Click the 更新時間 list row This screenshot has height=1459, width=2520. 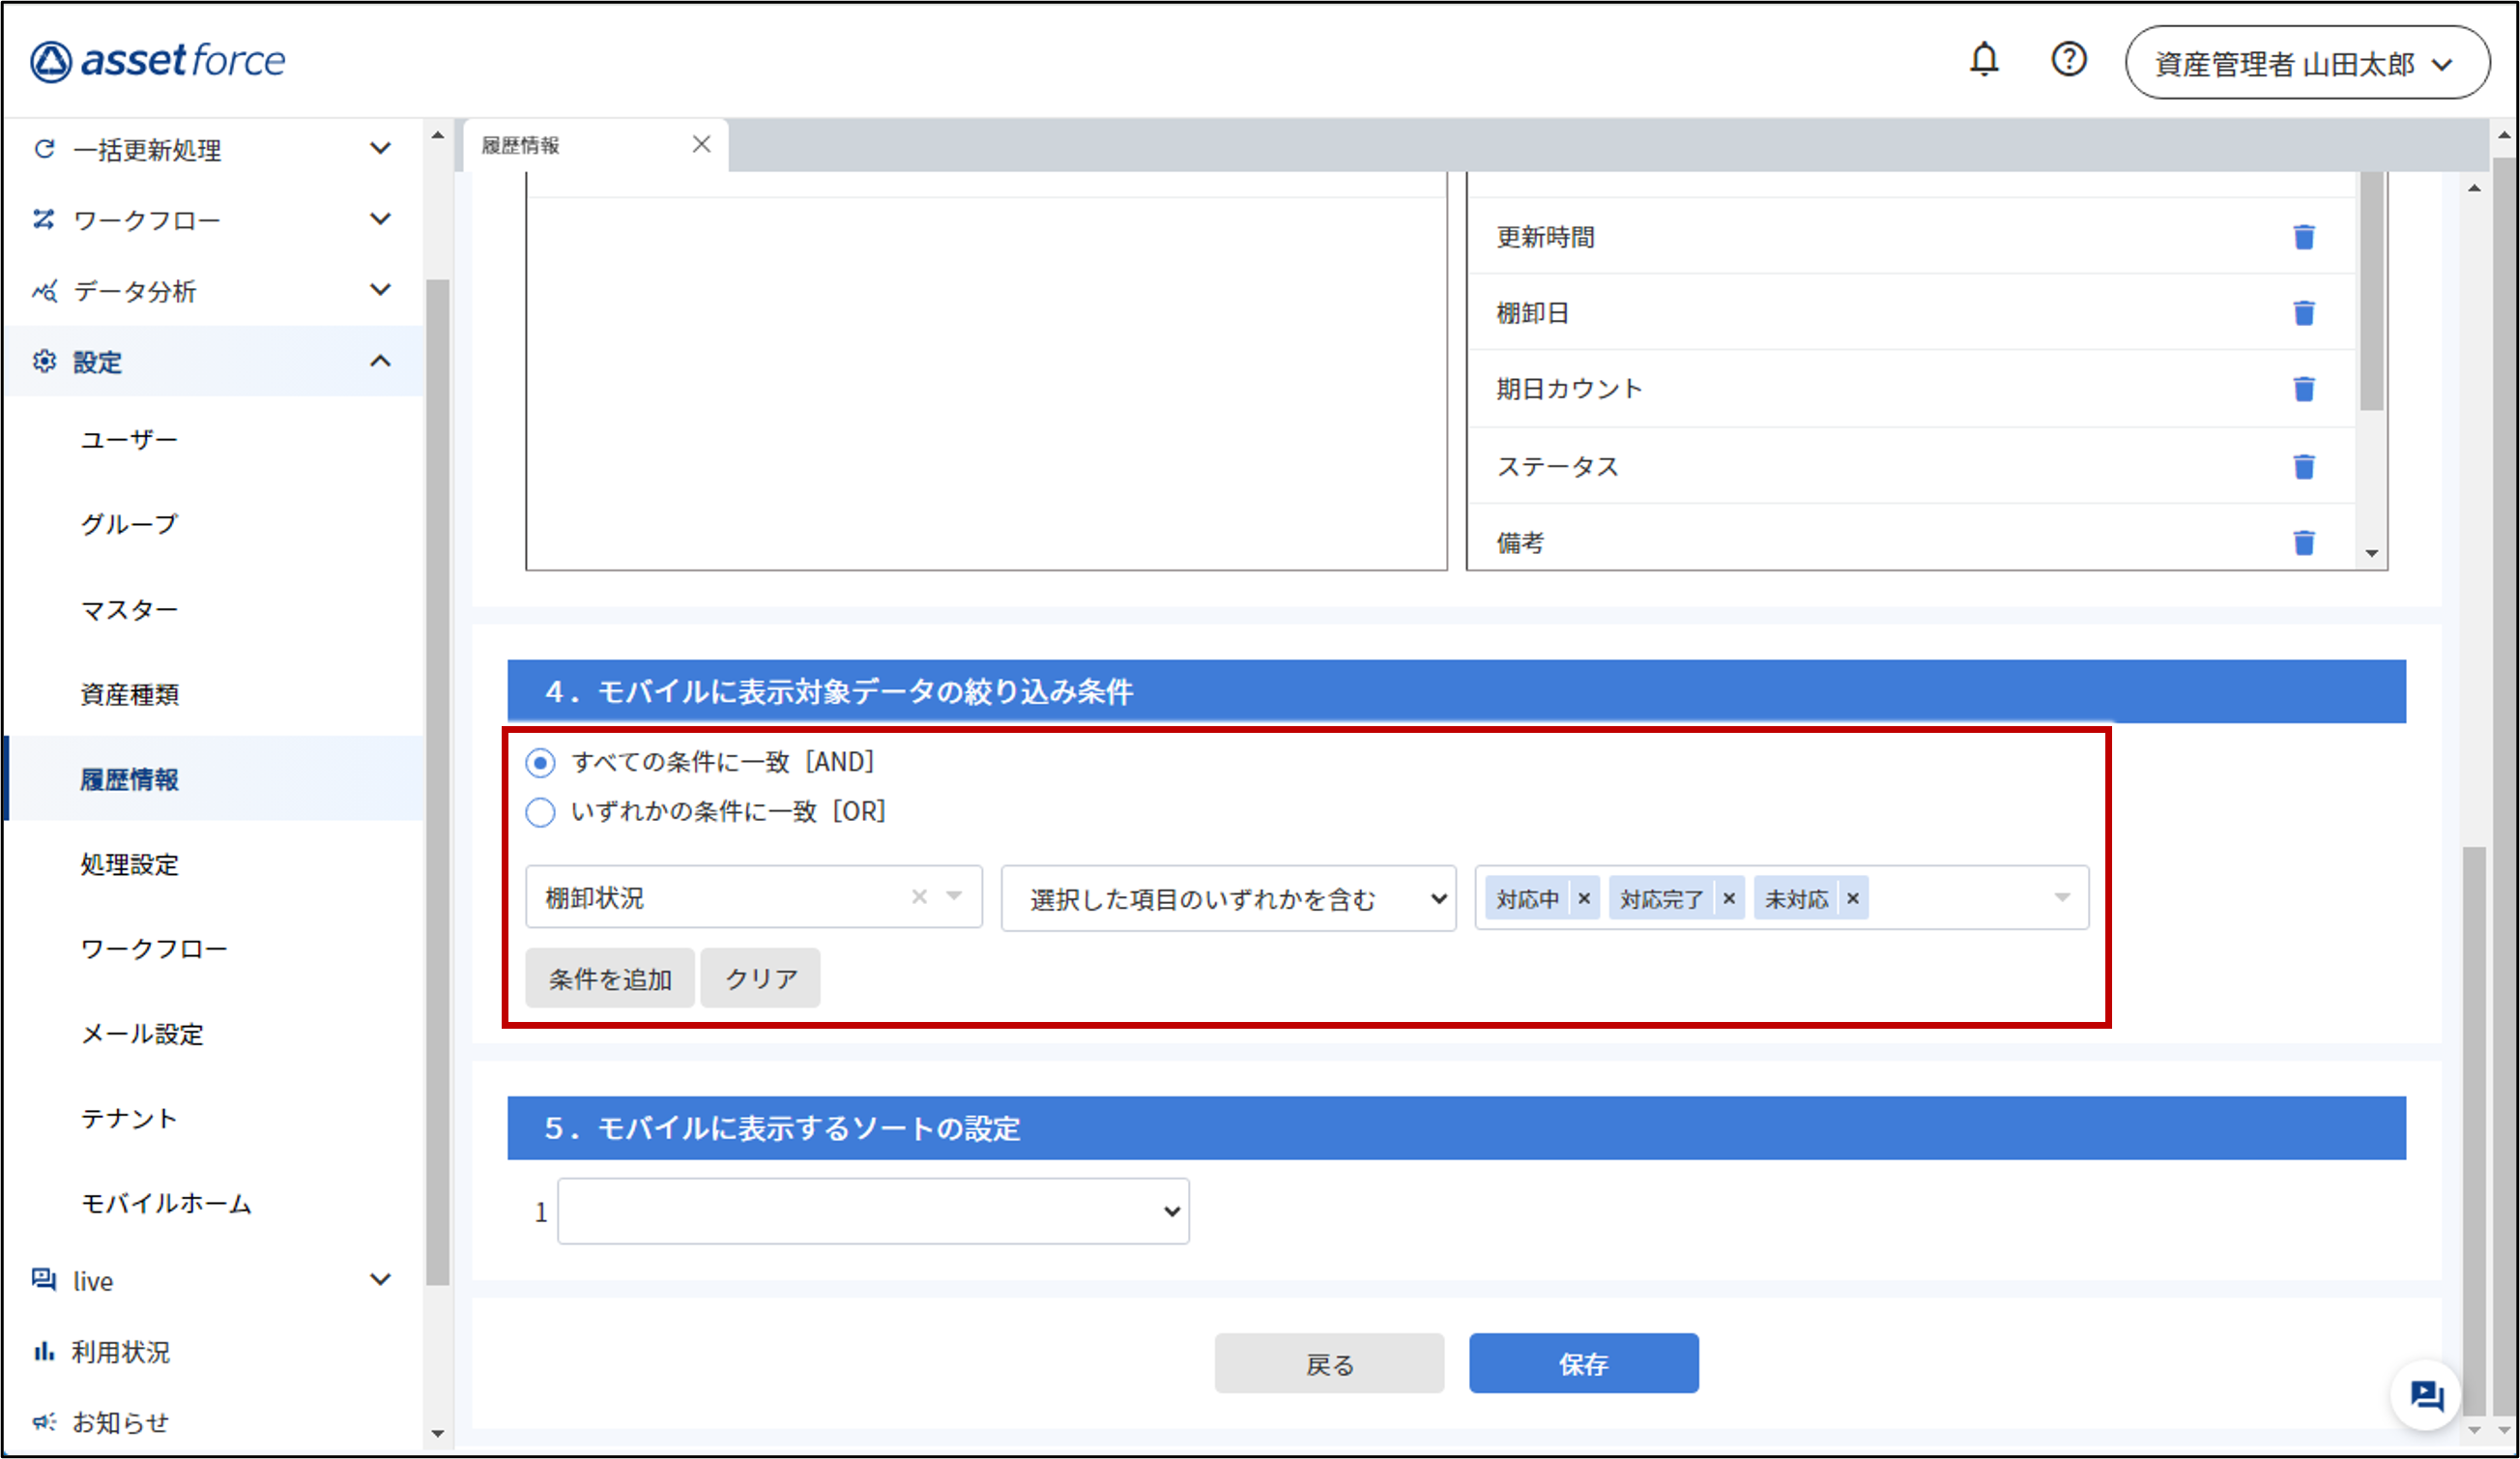click(1911, 237)
